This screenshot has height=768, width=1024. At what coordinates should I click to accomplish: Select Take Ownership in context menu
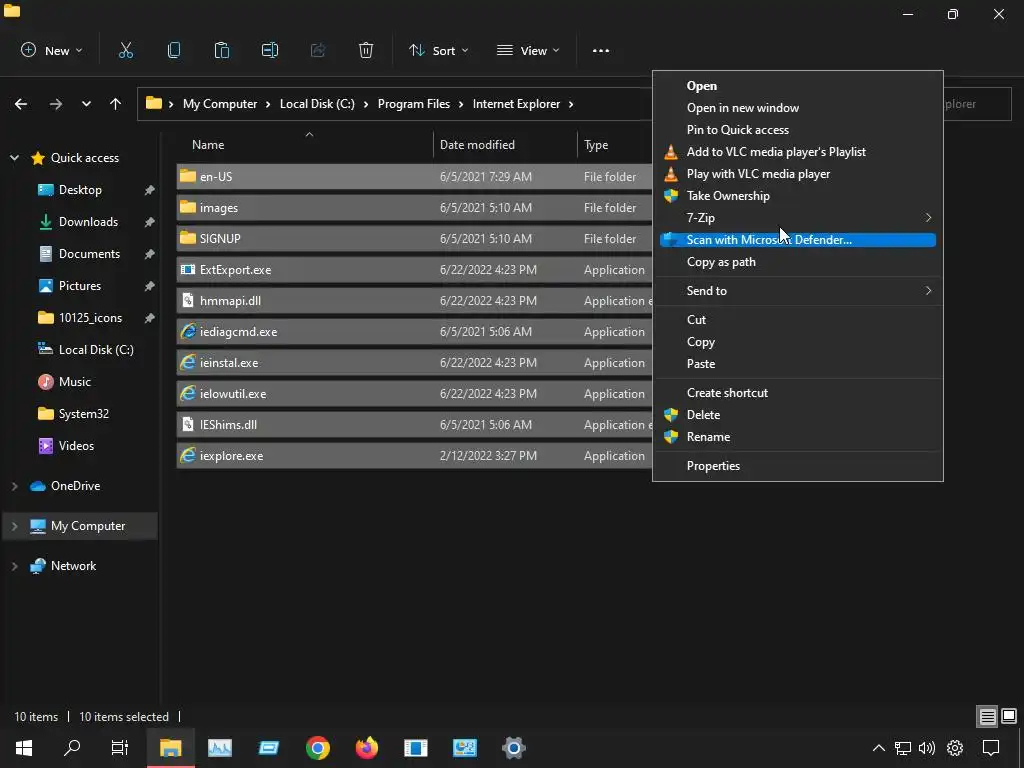(x=798, y=195)
